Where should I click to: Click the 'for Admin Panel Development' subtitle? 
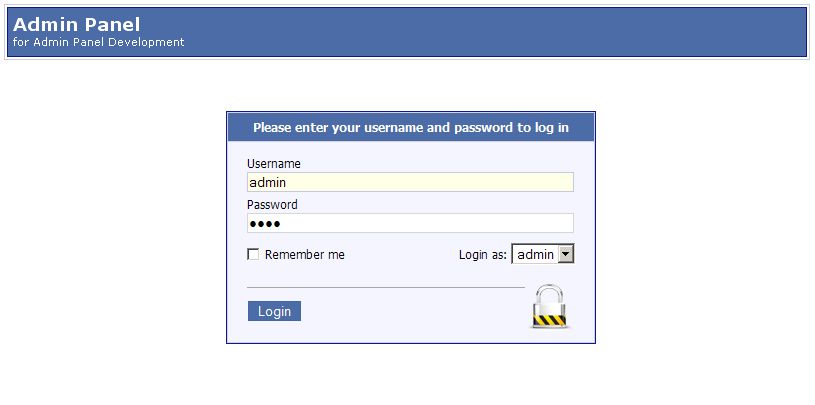click(98, 43)
